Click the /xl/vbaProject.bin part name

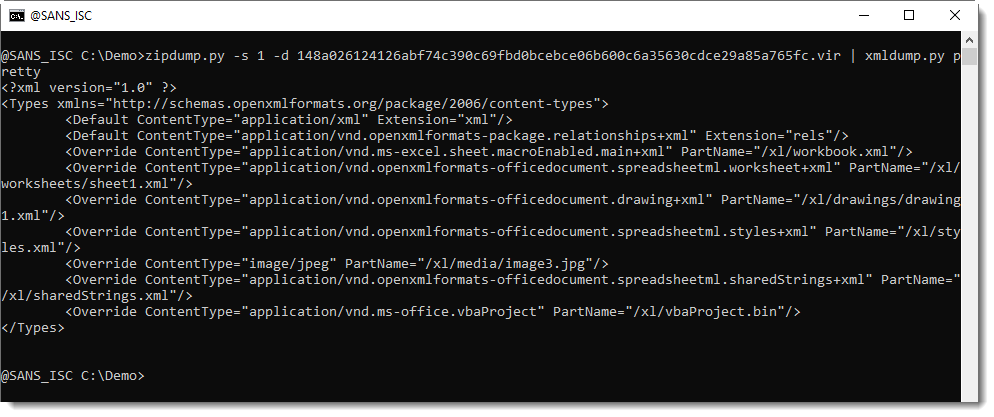(703, 312)
